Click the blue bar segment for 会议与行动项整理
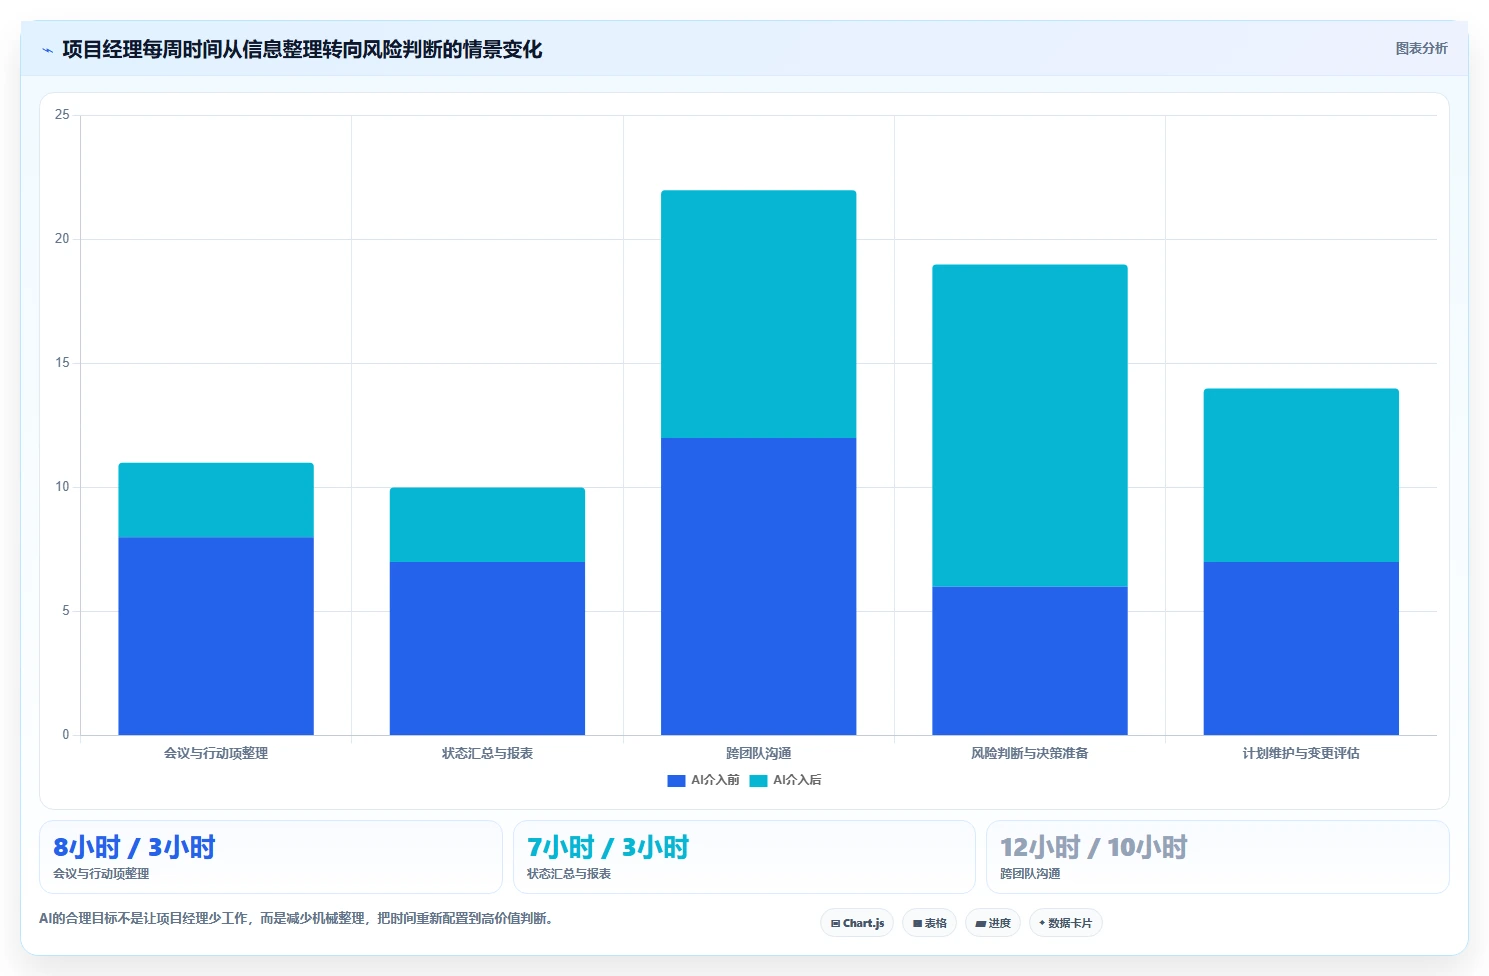 (x=216, y=636)
